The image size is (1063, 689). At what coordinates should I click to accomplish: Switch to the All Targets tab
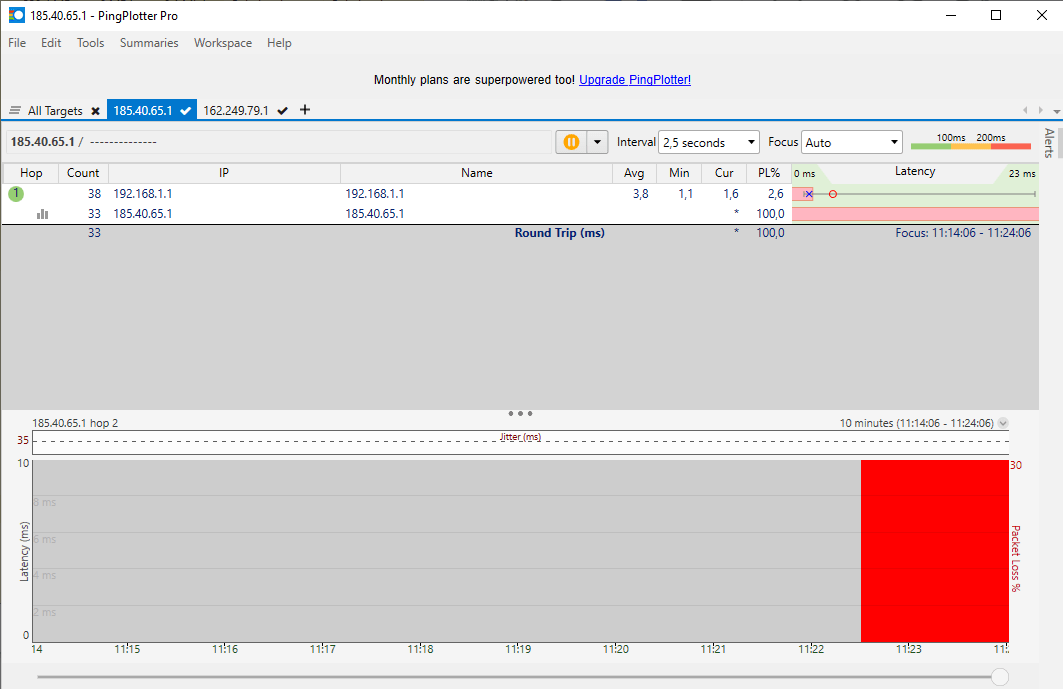coord(55,111)
